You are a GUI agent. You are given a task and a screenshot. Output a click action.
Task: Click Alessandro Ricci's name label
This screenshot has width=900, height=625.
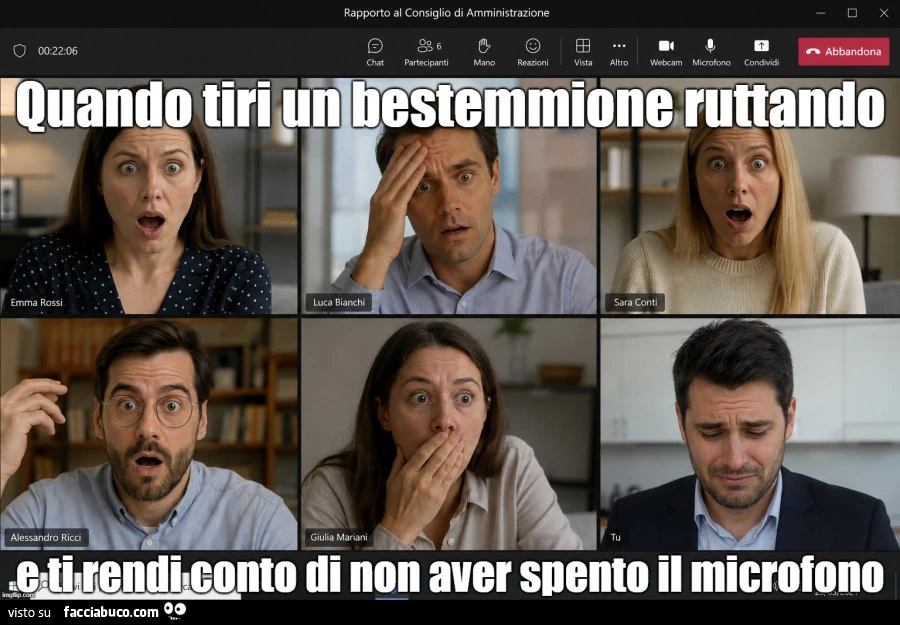pos(46,538)
